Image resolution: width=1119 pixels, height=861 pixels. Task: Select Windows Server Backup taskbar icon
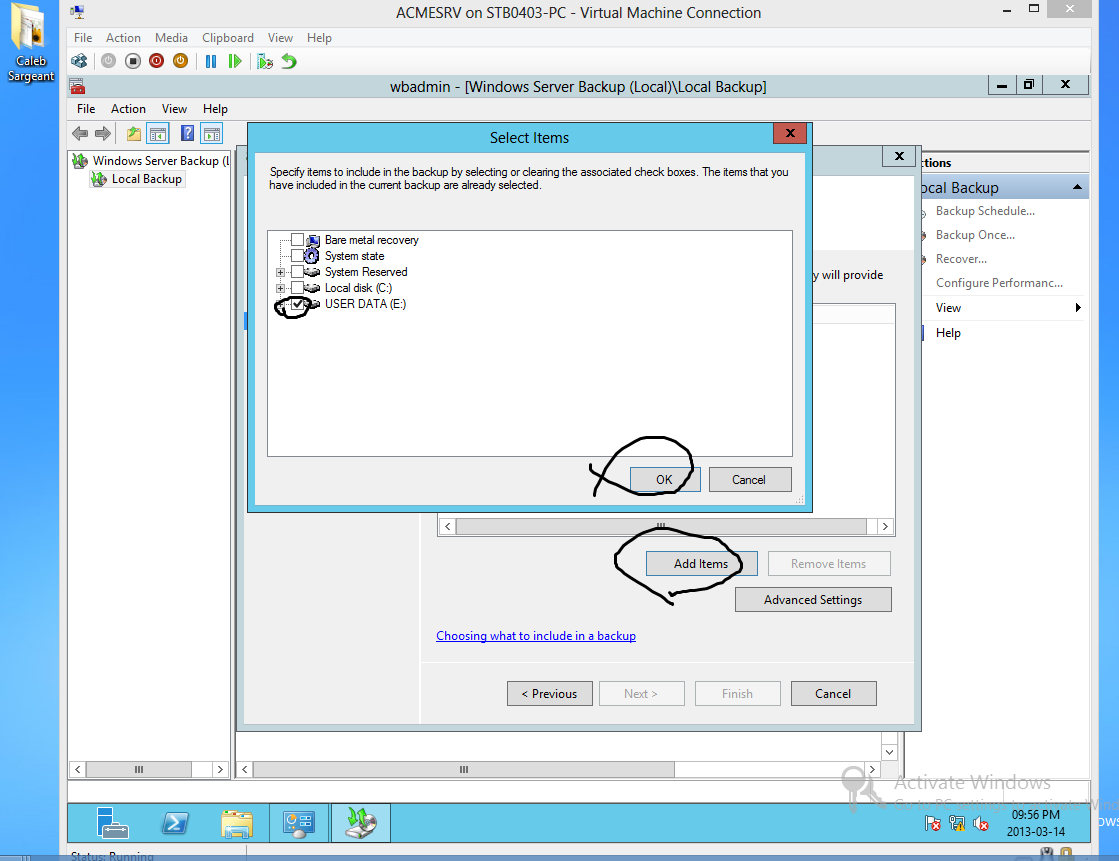tap(361, 823)
